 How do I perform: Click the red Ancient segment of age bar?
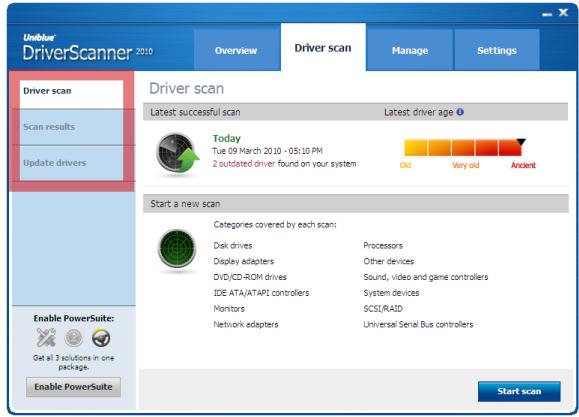510,147
